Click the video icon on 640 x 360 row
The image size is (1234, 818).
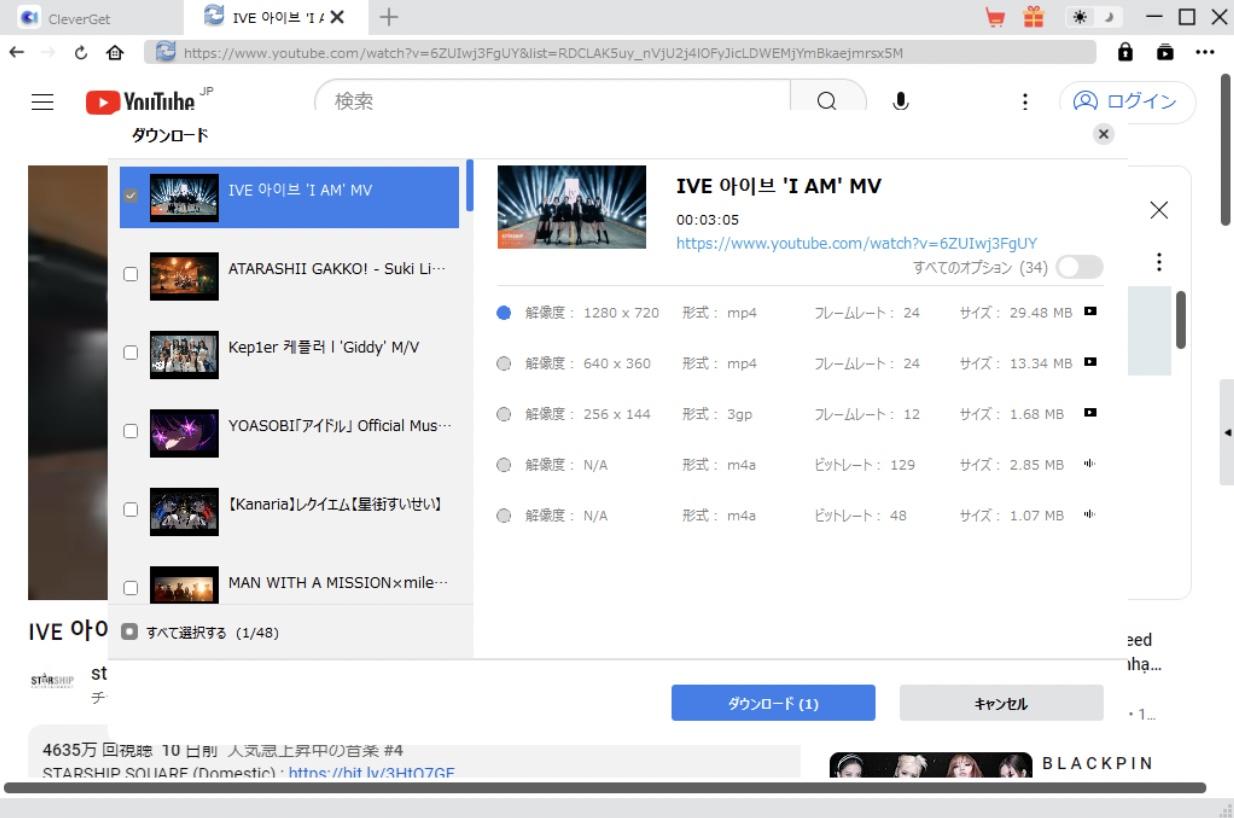click(1090, 362)
